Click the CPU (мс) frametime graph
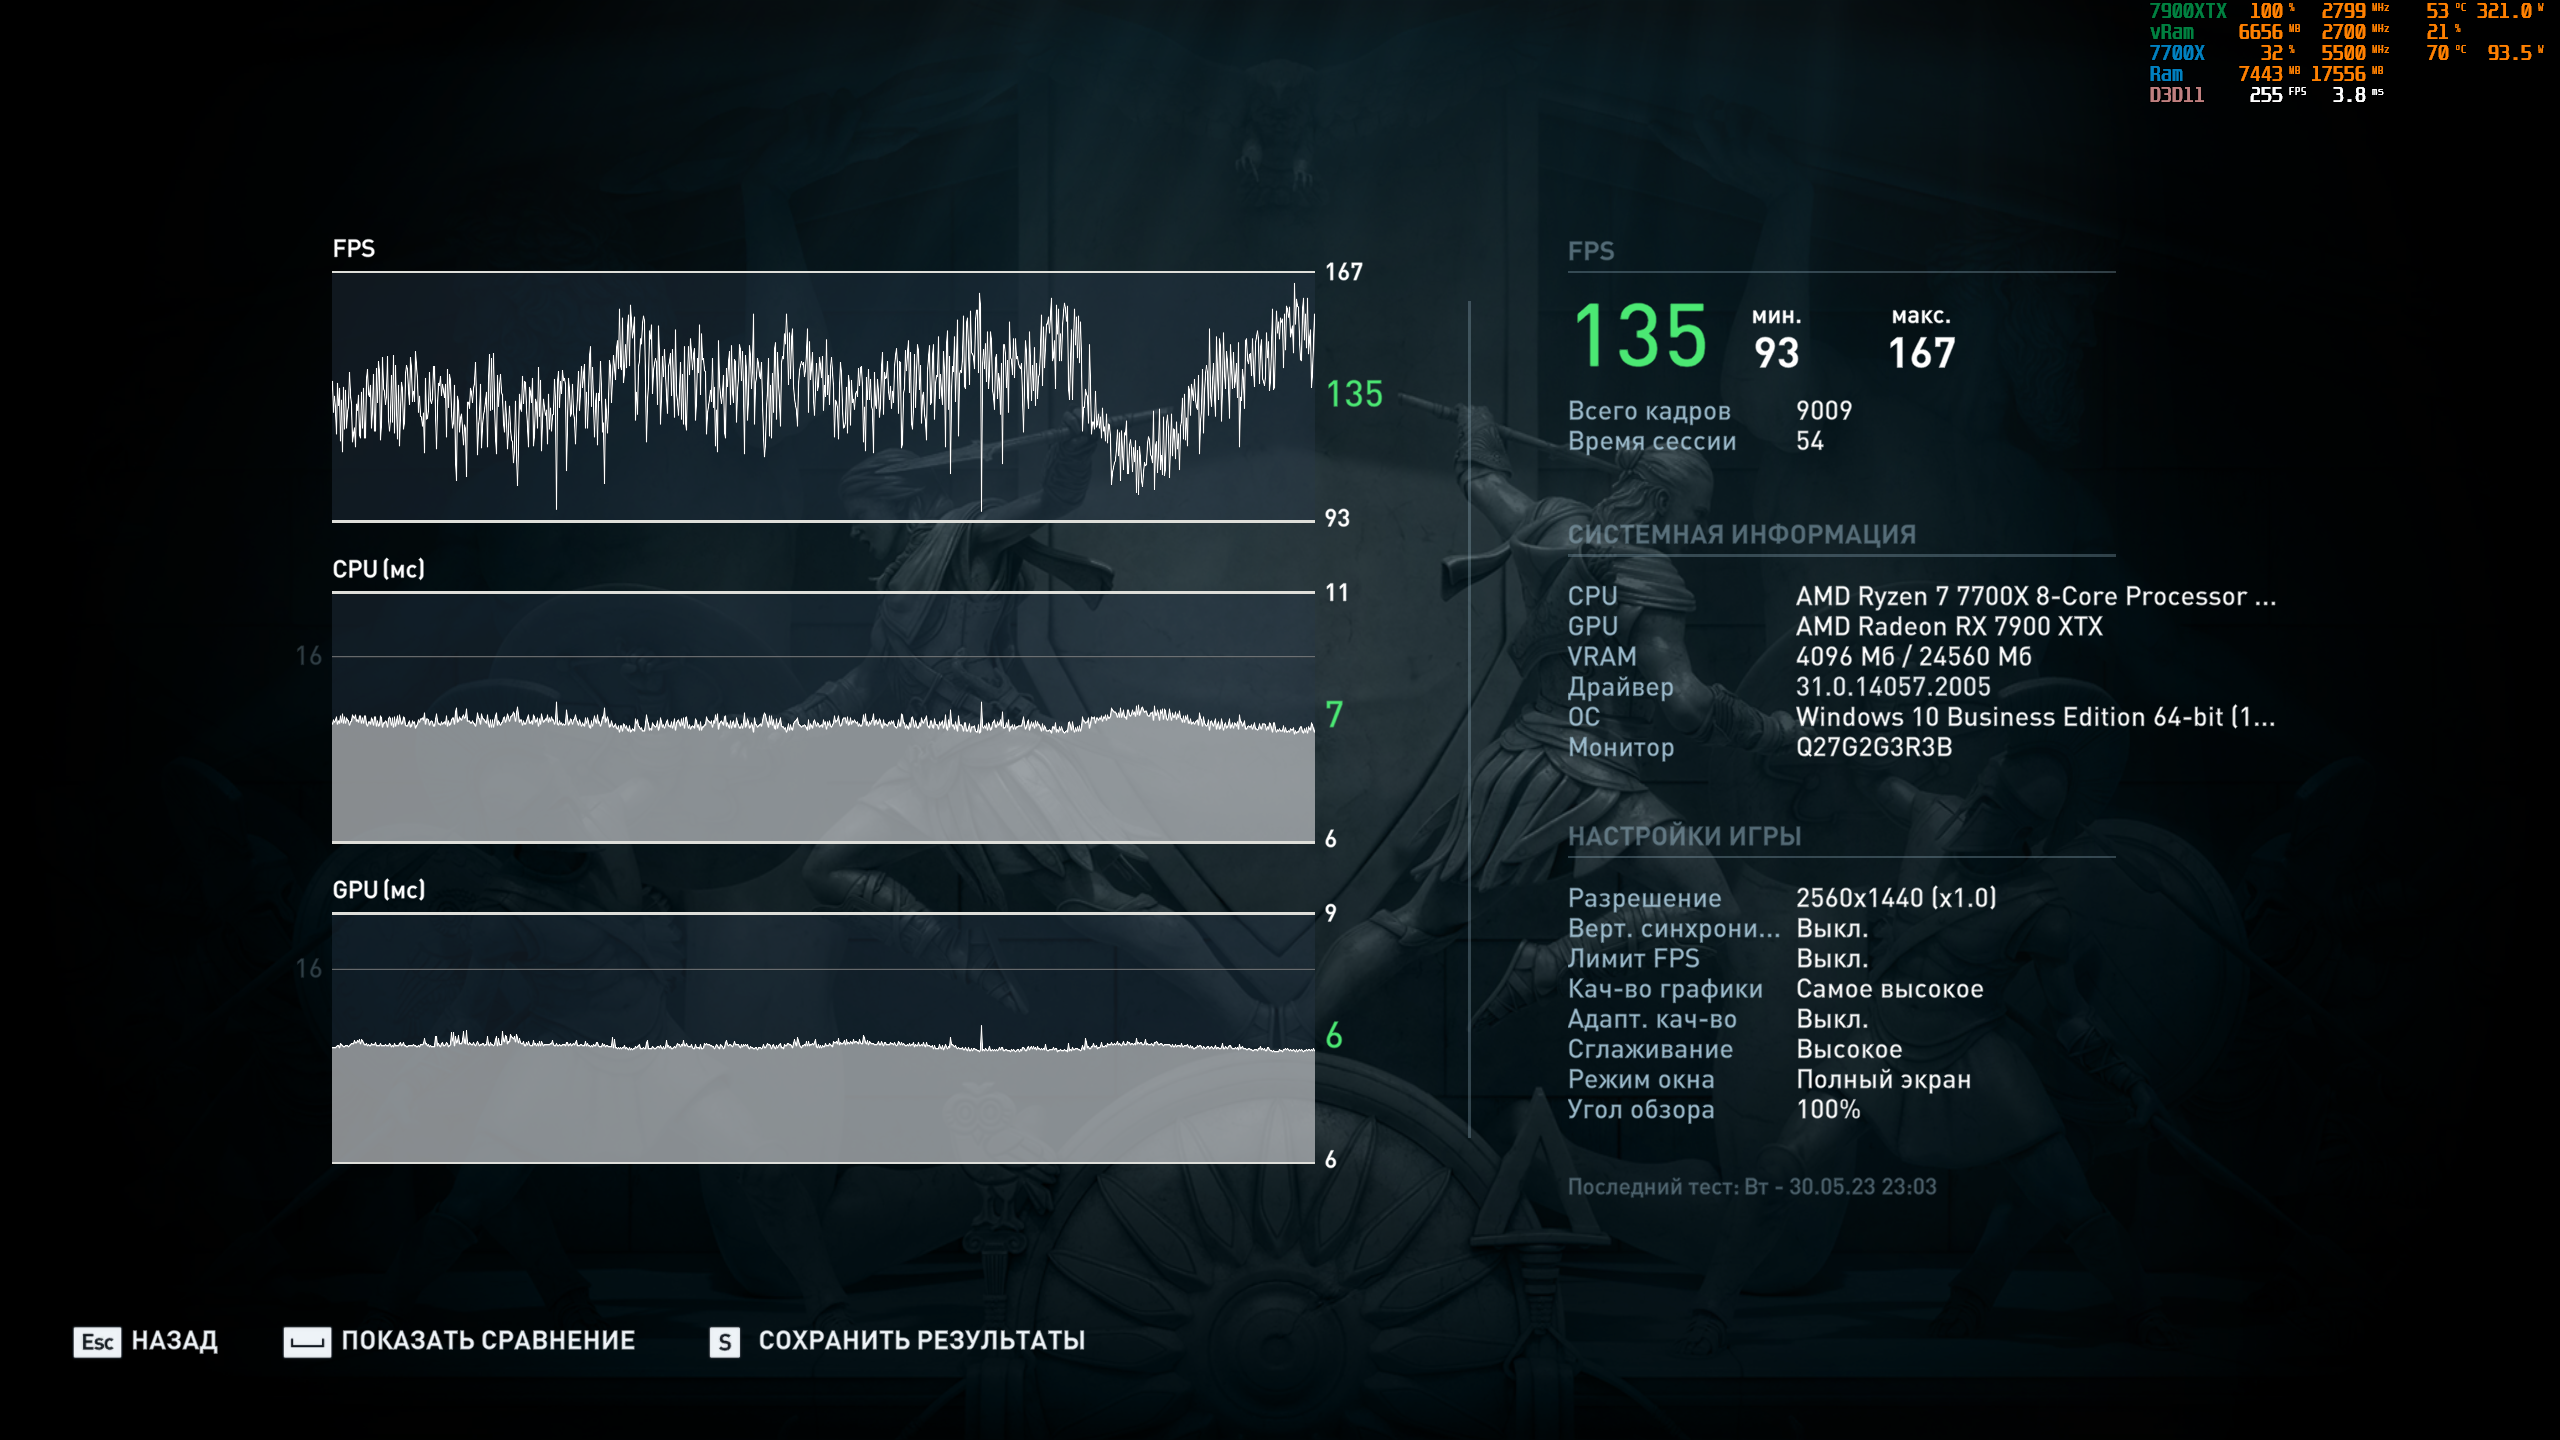This screenshot has height=1440, width=2560. 822,717
